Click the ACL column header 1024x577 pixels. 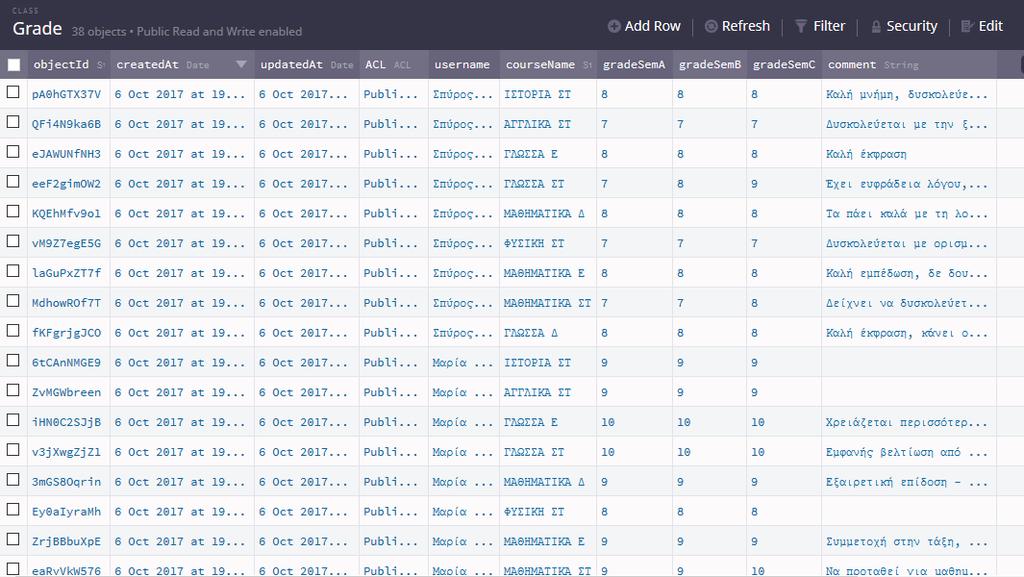(393, 65)
